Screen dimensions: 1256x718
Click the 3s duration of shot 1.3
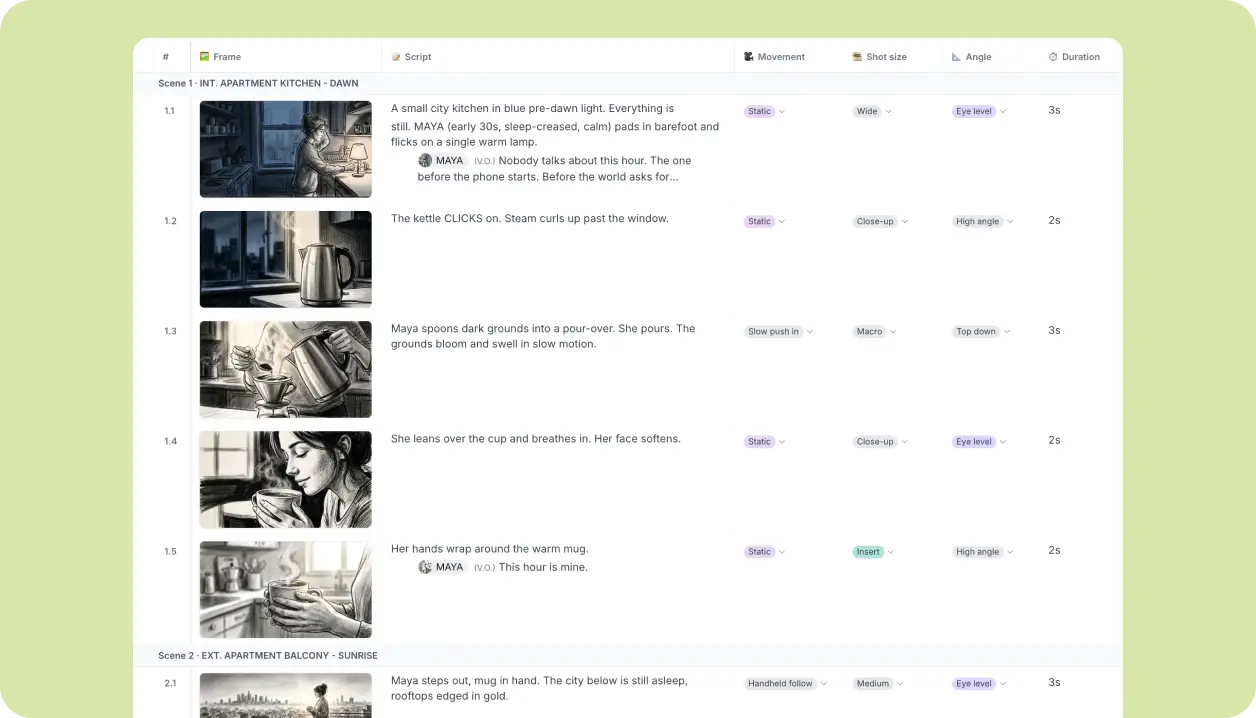pos(1054,330)
